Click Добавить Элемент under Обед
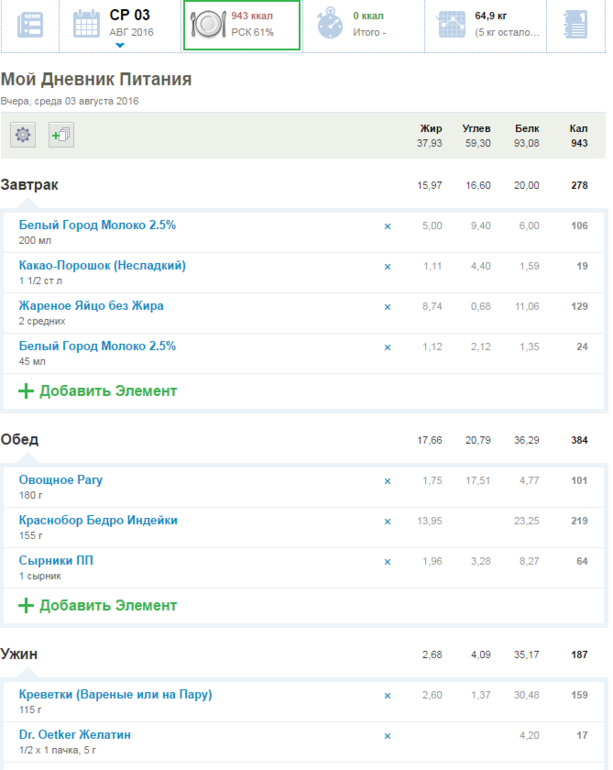The width and height of the screenshot is (613, 770). (x=98, y=605)
